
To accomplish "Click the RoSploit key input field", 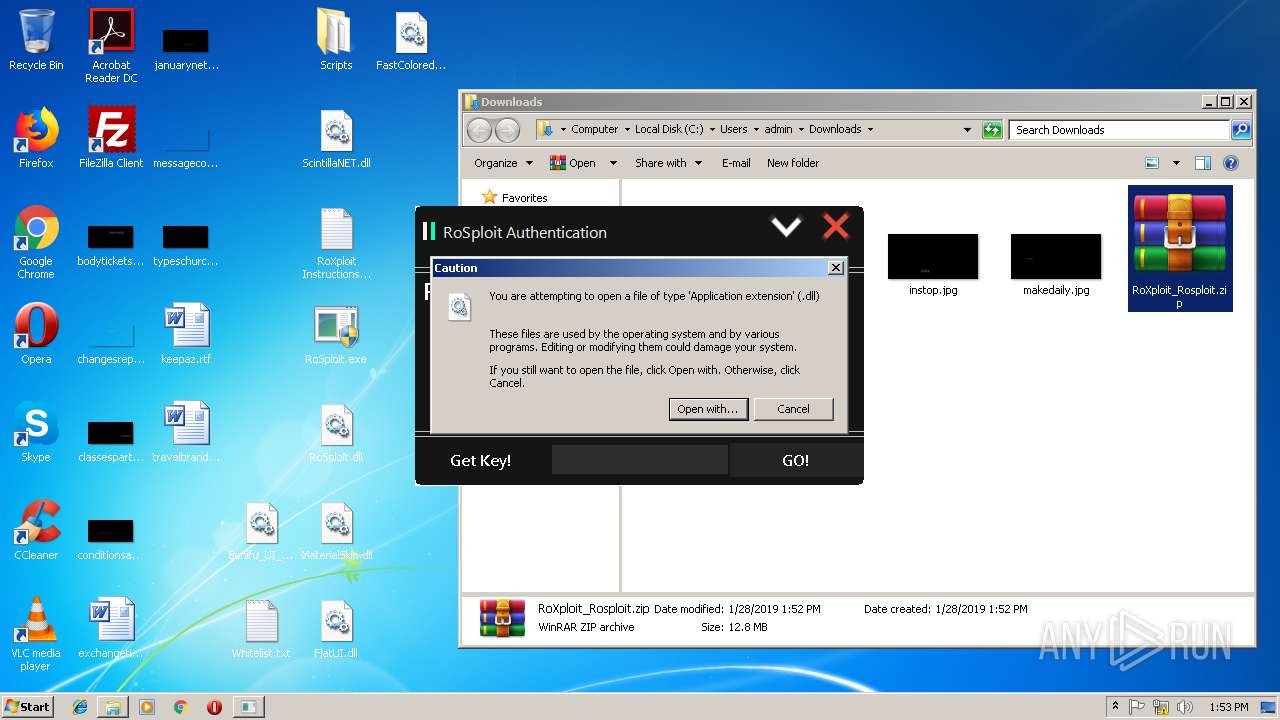I will pyautogui.click(x=640, y=460).
